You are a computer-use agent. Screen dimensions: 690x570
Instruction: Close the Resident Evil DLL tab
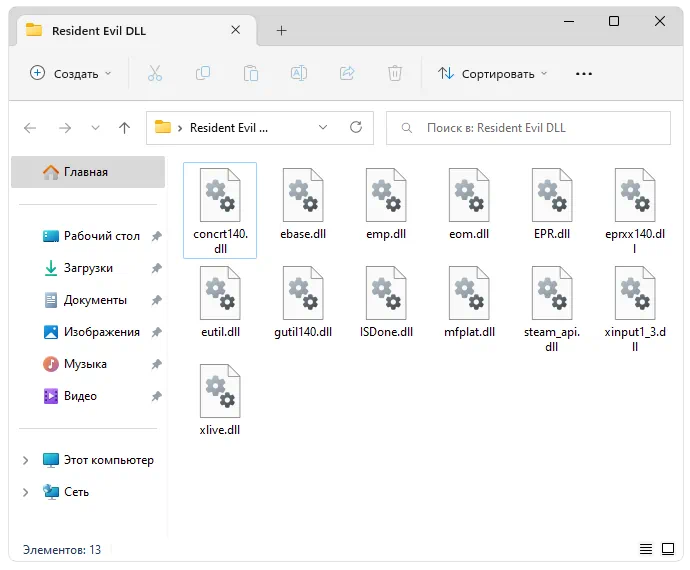[x=236, y=30]
